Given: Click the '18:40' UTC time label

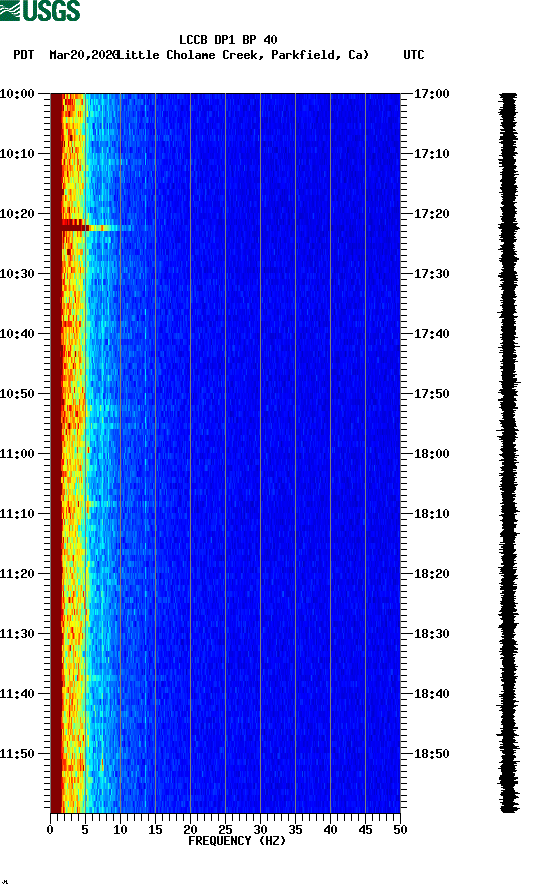Looking at the screenshot, I should coord(431,694).
